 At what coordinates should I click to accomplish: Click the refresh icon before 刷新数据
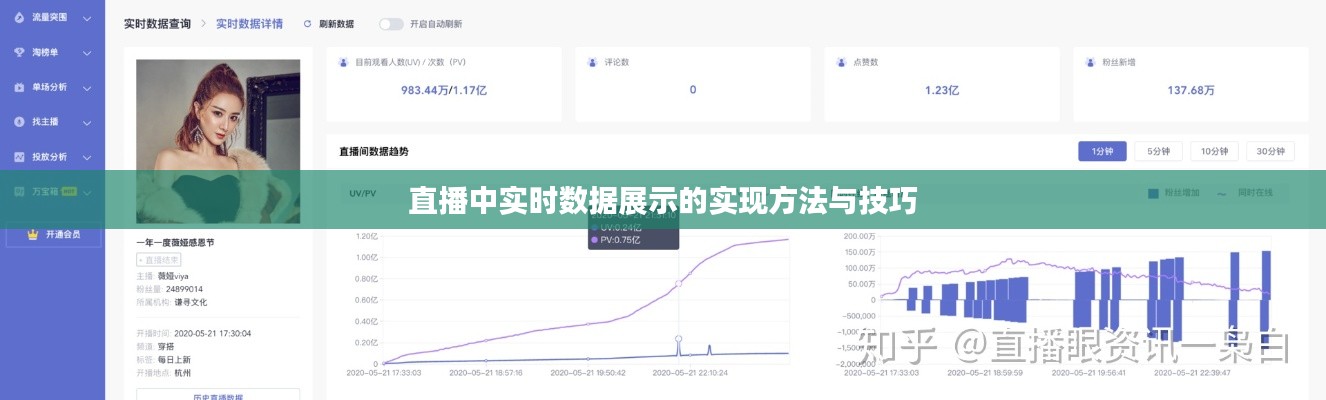coord(309,23)
